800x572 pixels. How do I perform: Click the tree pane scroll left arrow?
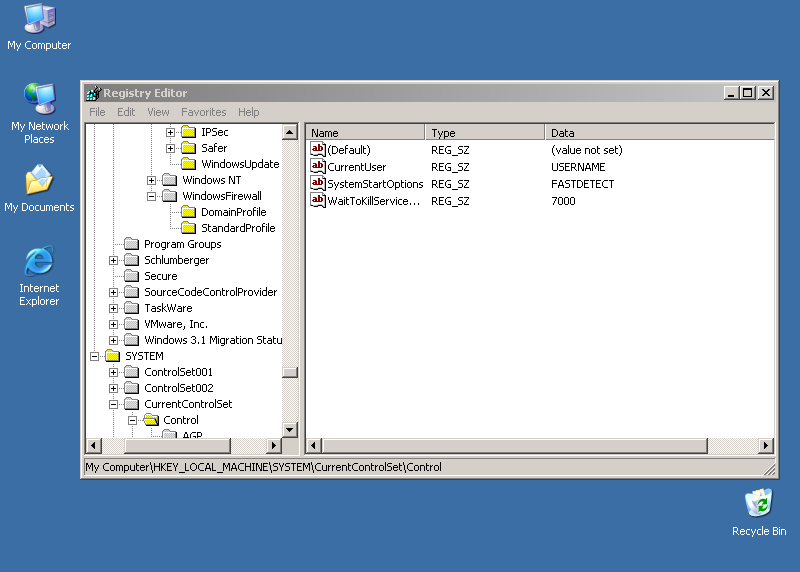(x=93, y=445)
